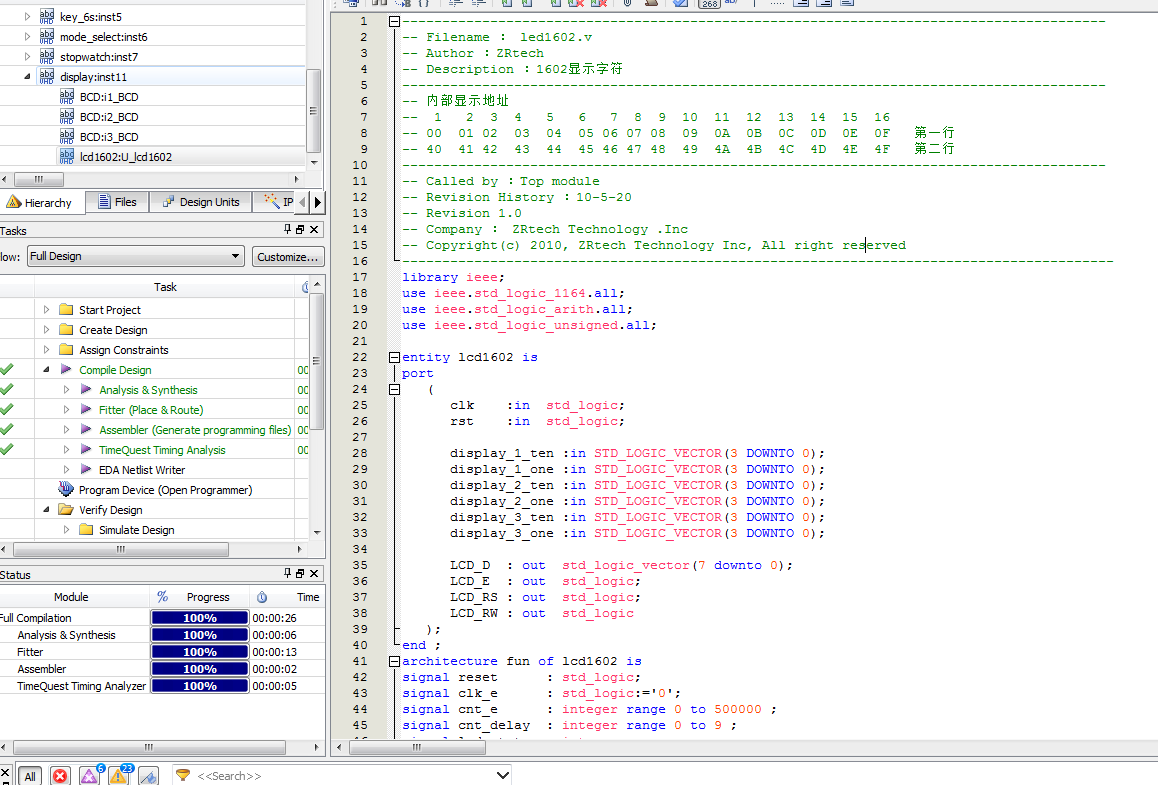Click the left tab-scroll arrow in Project Navigator

(x=302, y=202)
